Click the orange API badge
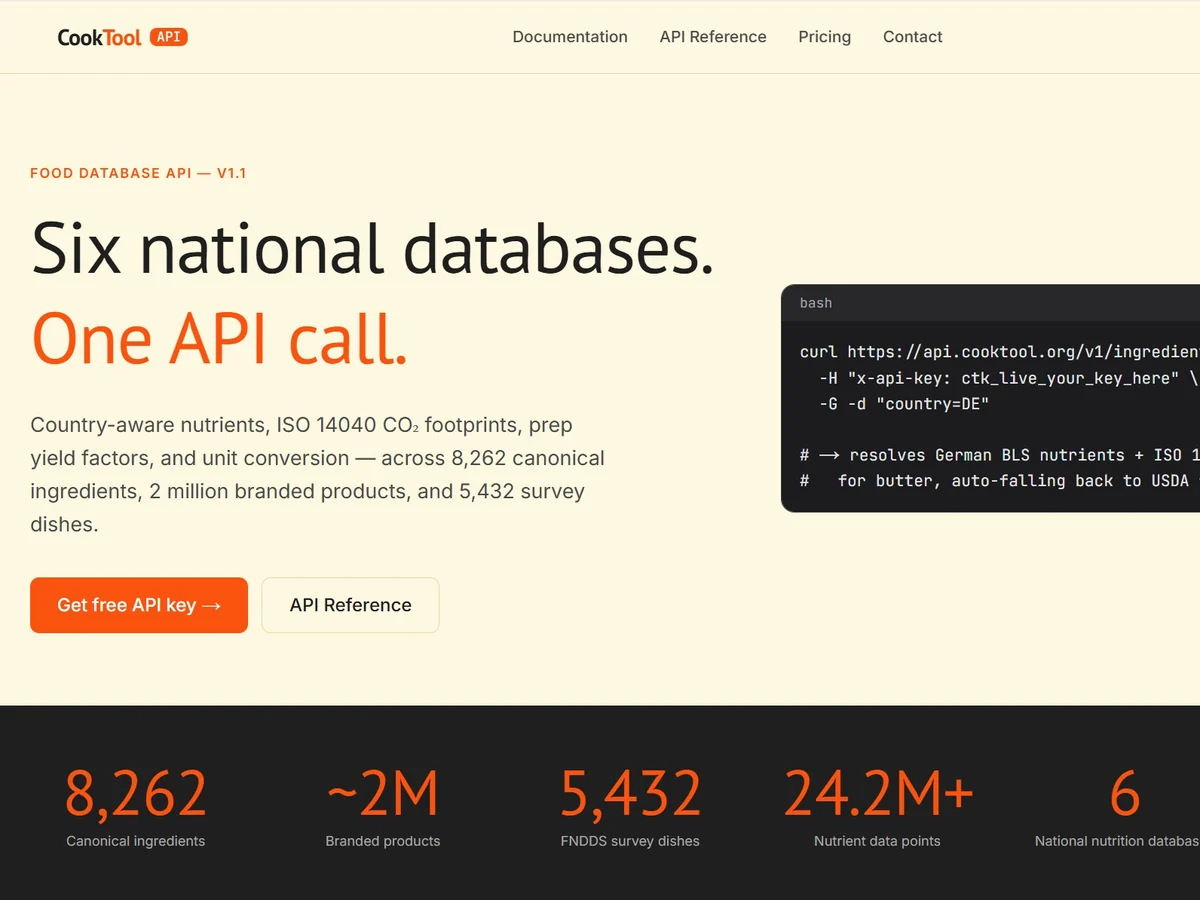Image resolution: width=1200 pixels, height=900 pixels. 169,37
